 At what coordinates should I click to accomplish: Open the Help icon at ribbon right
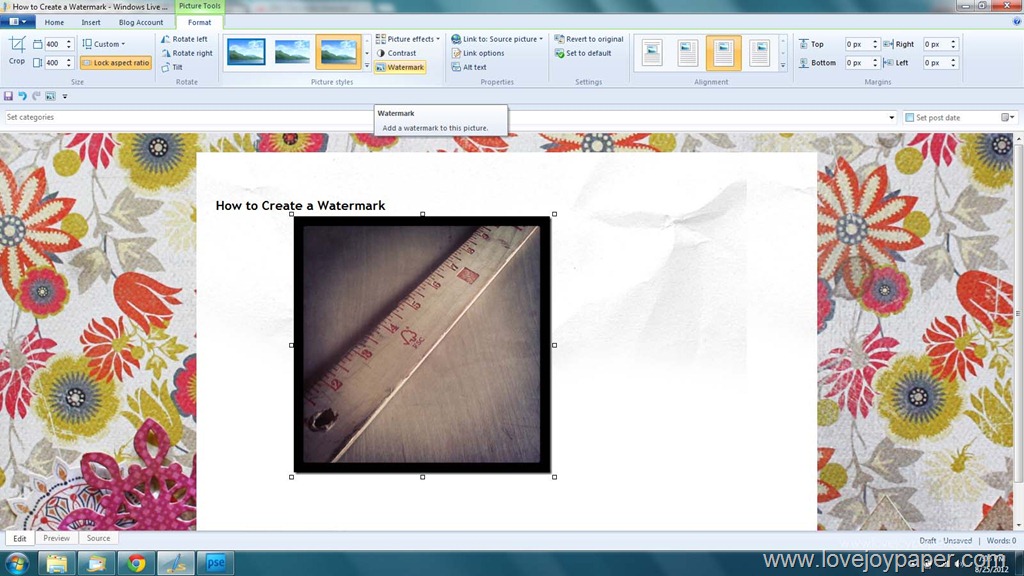[1016, 22]
